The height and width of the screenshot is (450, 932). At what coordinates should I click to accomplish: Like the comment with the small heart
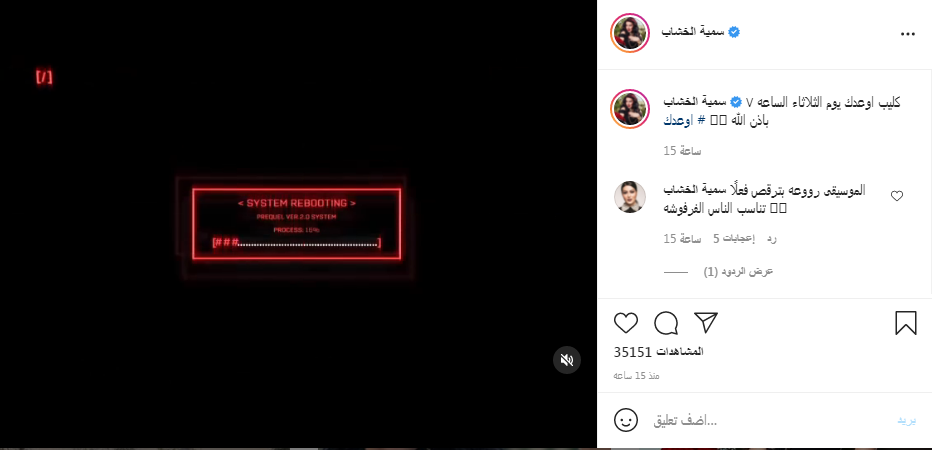click(896, 196)
